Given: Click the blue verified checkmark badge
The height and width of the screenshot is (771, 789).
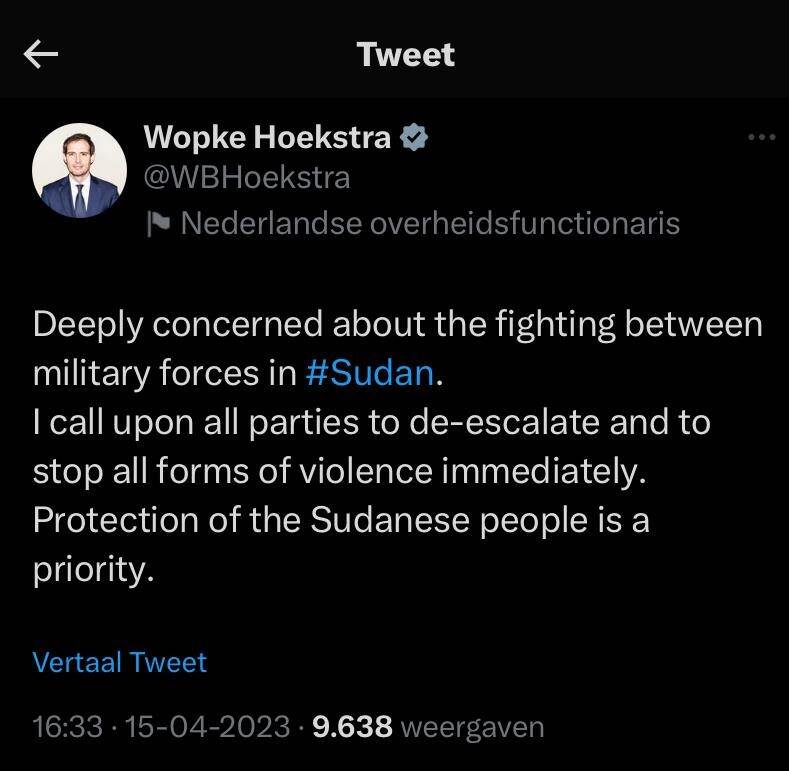Looking at the screenshot, I should coord(414,137).
